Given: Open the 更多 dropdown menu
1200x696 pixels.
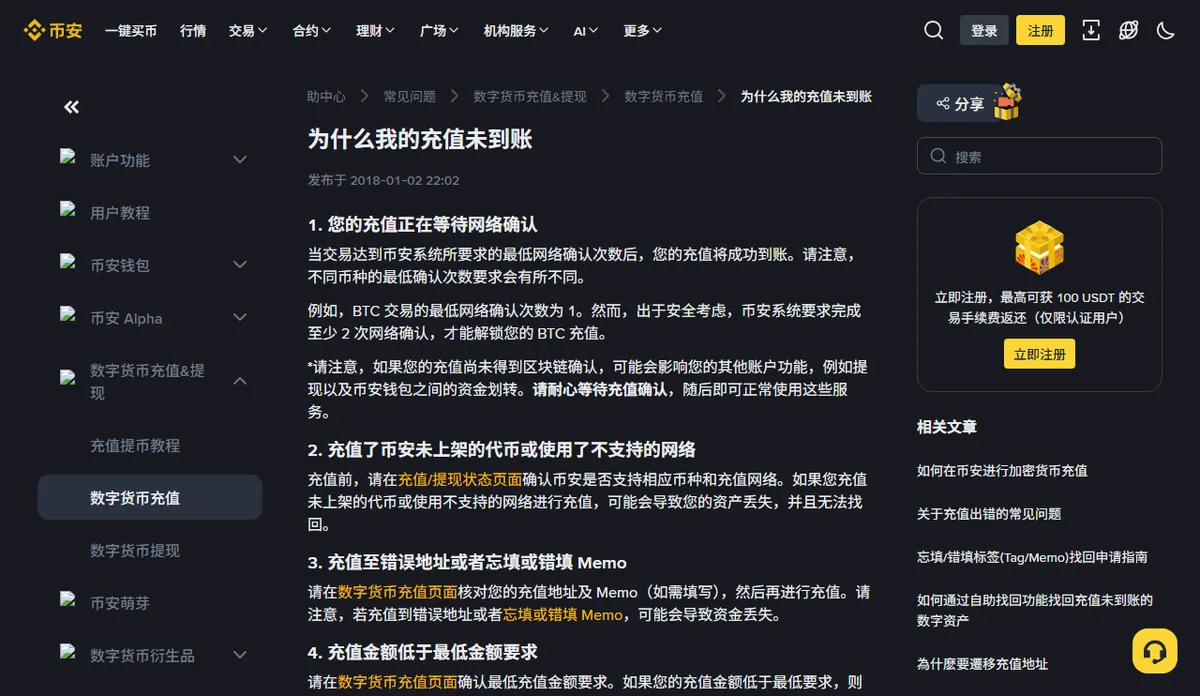Looking at the screenshot, I should (x=643, y=31).
